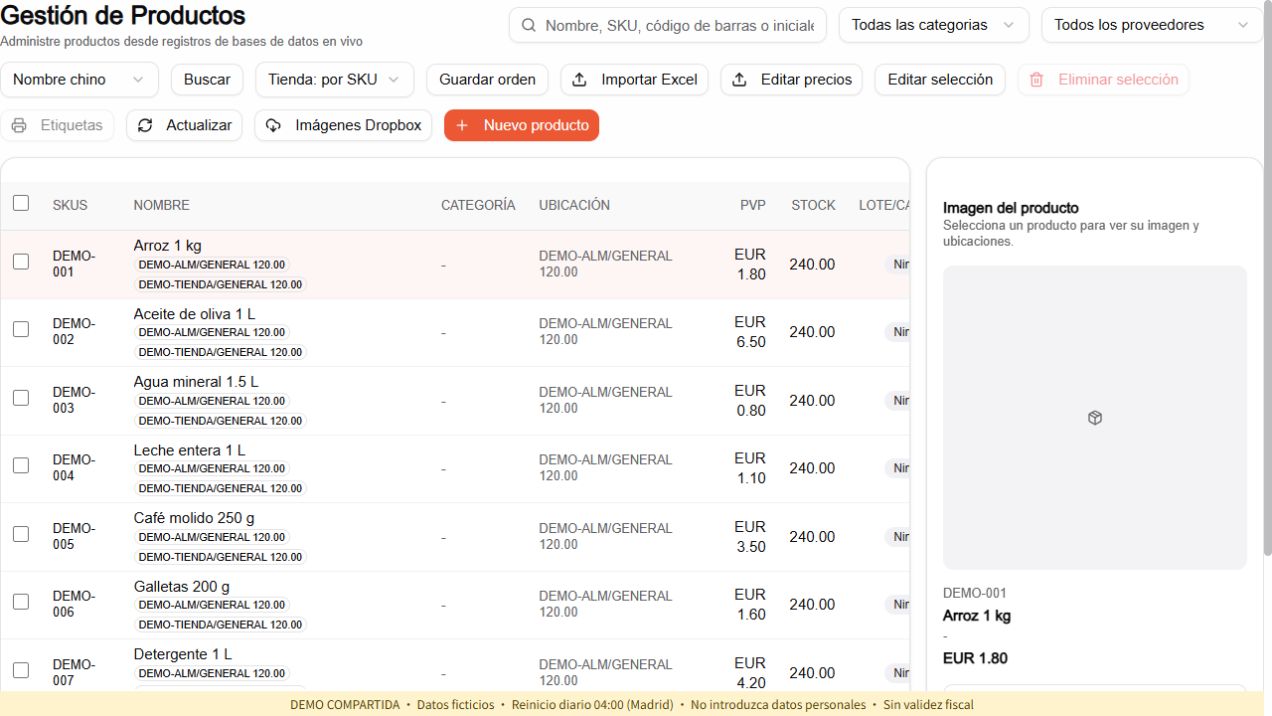The height and width of the screenshot is (716, 1272).
Task: Click Editar selección button
Action: (940, 80)
